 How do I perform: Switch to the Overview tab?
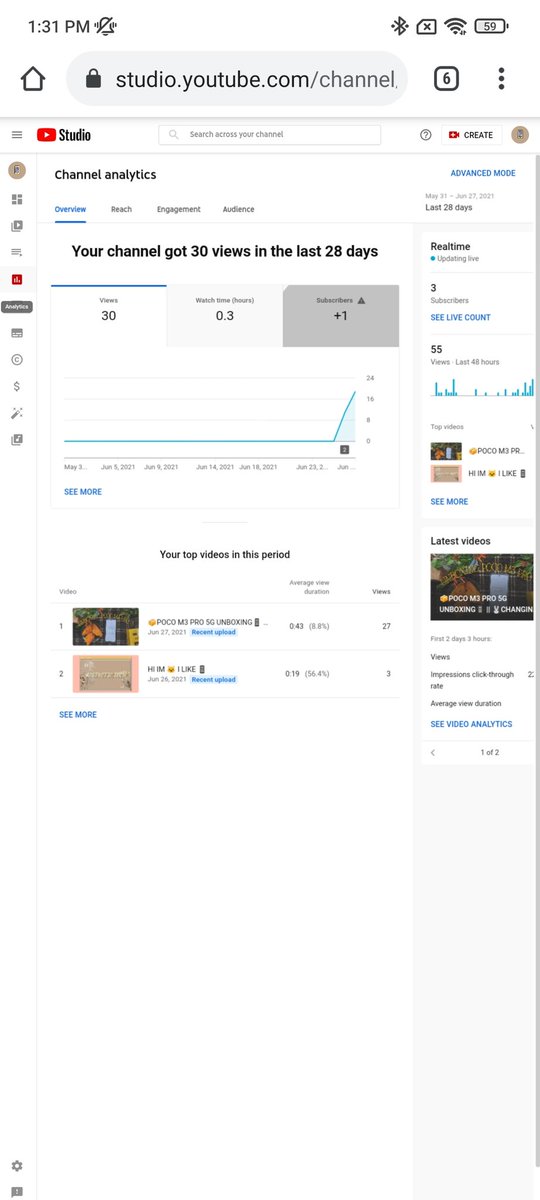pos(70,209)
